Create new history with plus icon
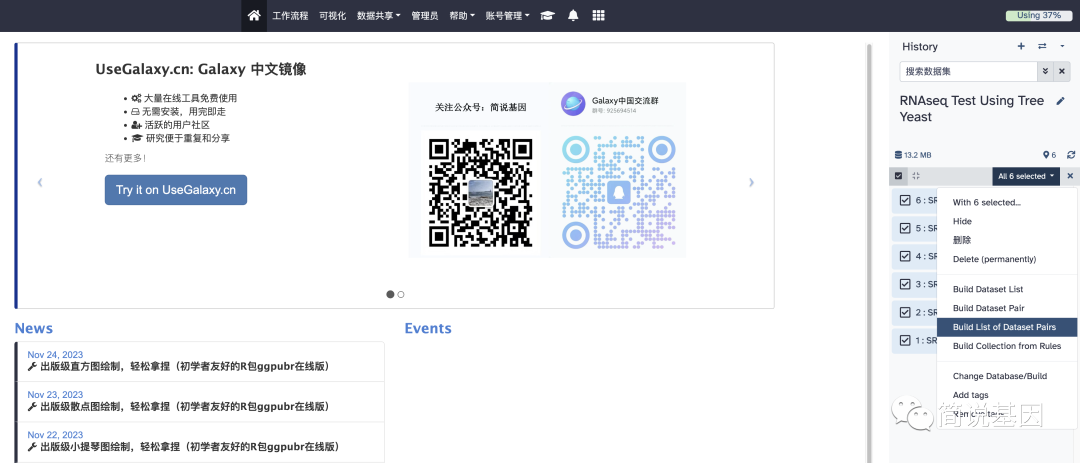 pyautogui.click(x=1021, y=46)
